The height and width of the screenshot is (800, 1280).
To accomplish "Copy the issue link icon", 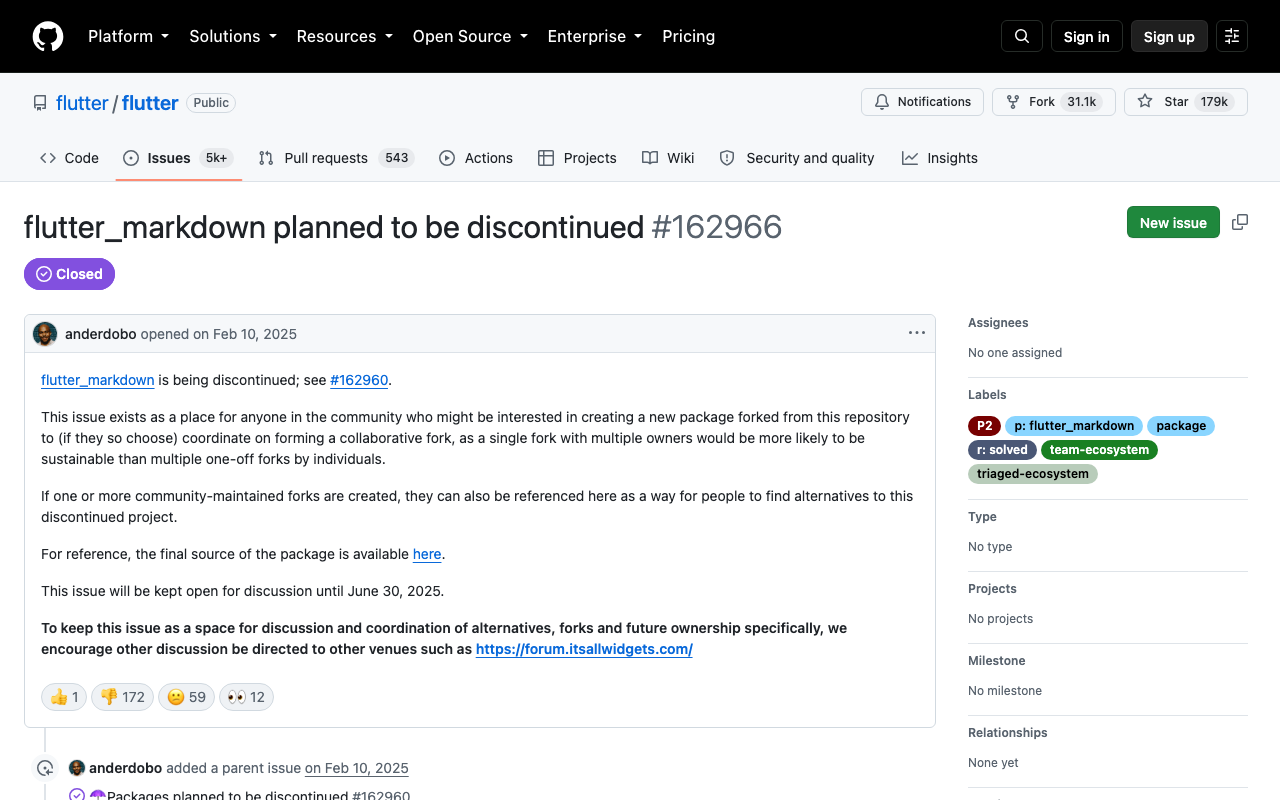I will click(x=1240, y=222).
